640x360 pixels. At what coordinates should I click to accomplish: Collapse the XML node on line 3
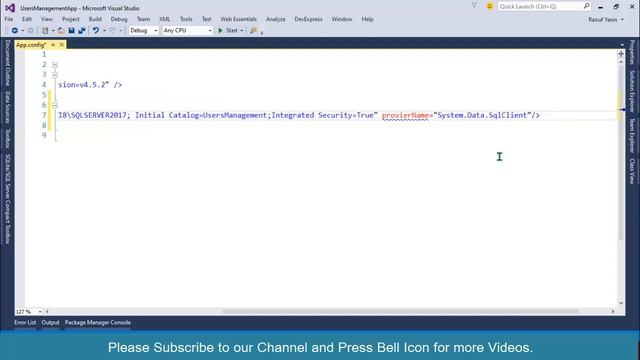pos(55,75)
